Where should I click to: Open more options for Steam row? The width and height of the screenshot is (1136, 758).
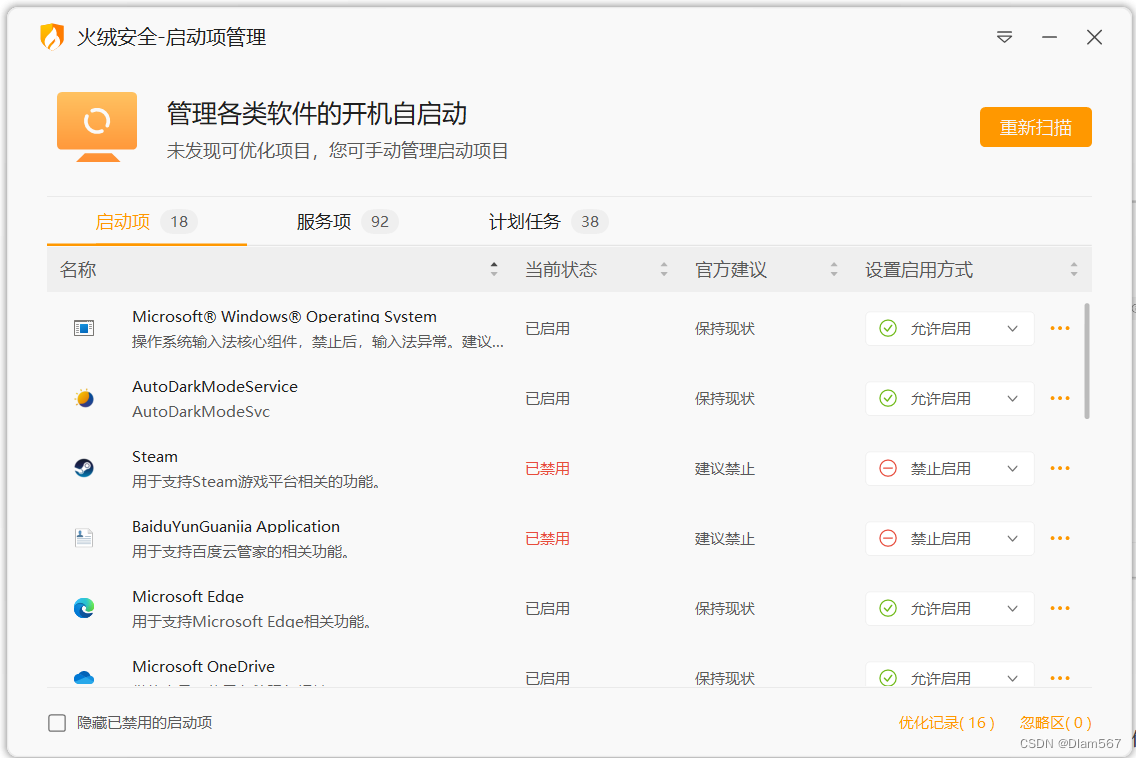1060,468
